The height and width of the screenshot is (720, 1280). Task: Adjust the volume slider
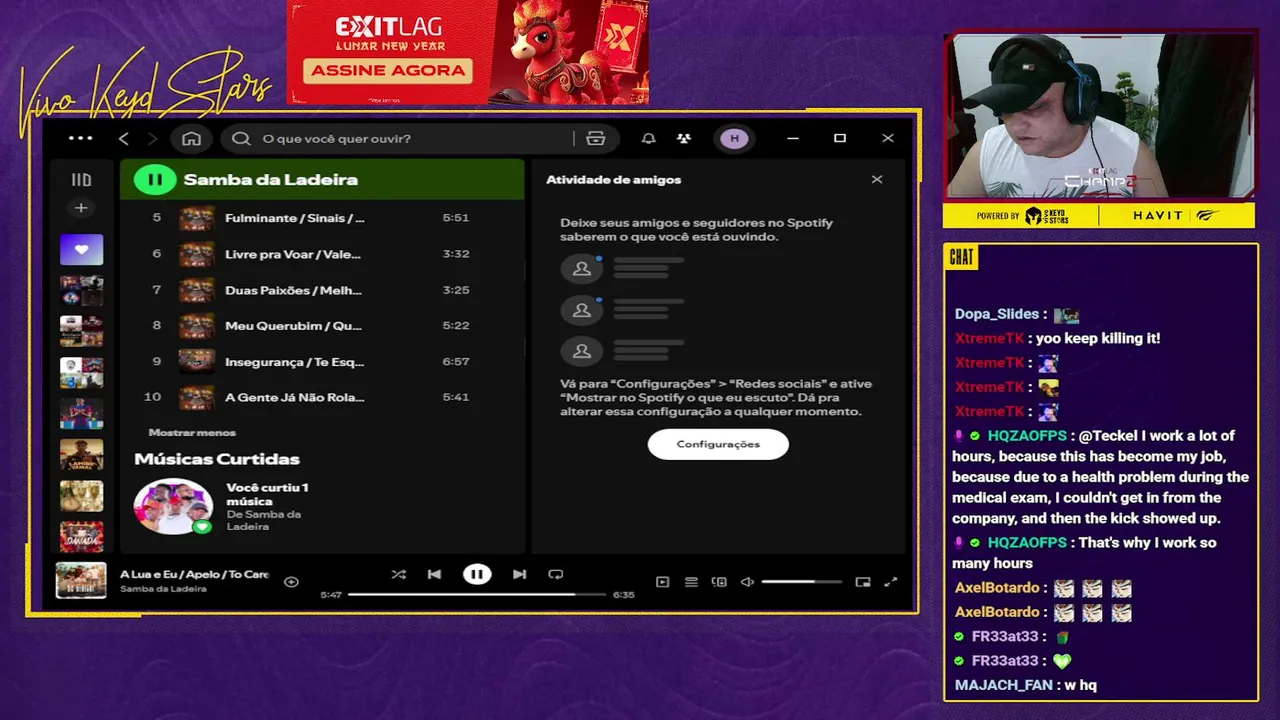click(802, 582)
